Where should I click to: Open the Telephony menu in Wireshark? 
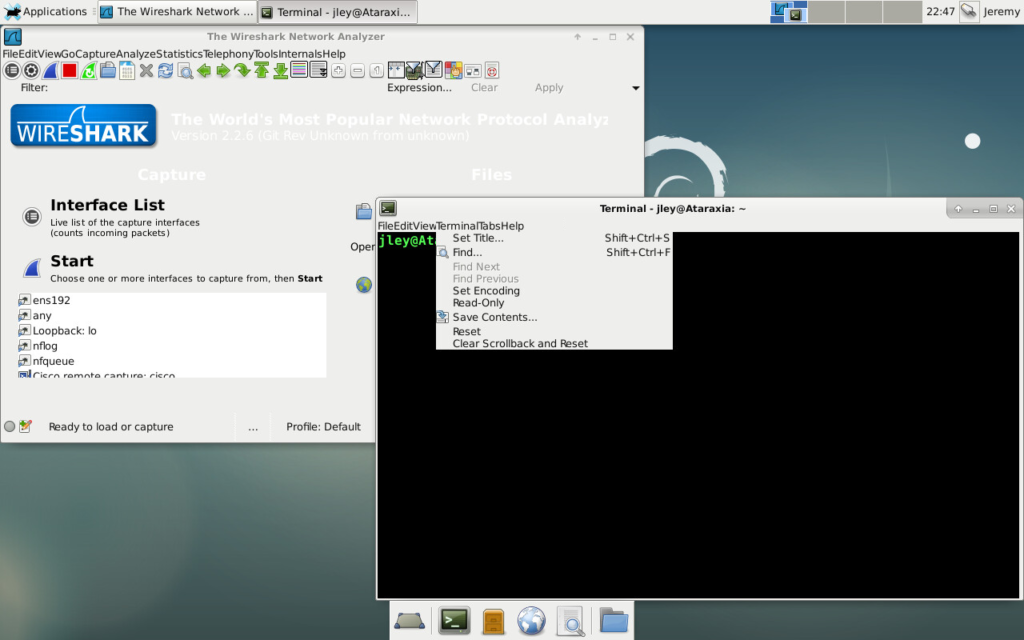click(x=229, y=54)
